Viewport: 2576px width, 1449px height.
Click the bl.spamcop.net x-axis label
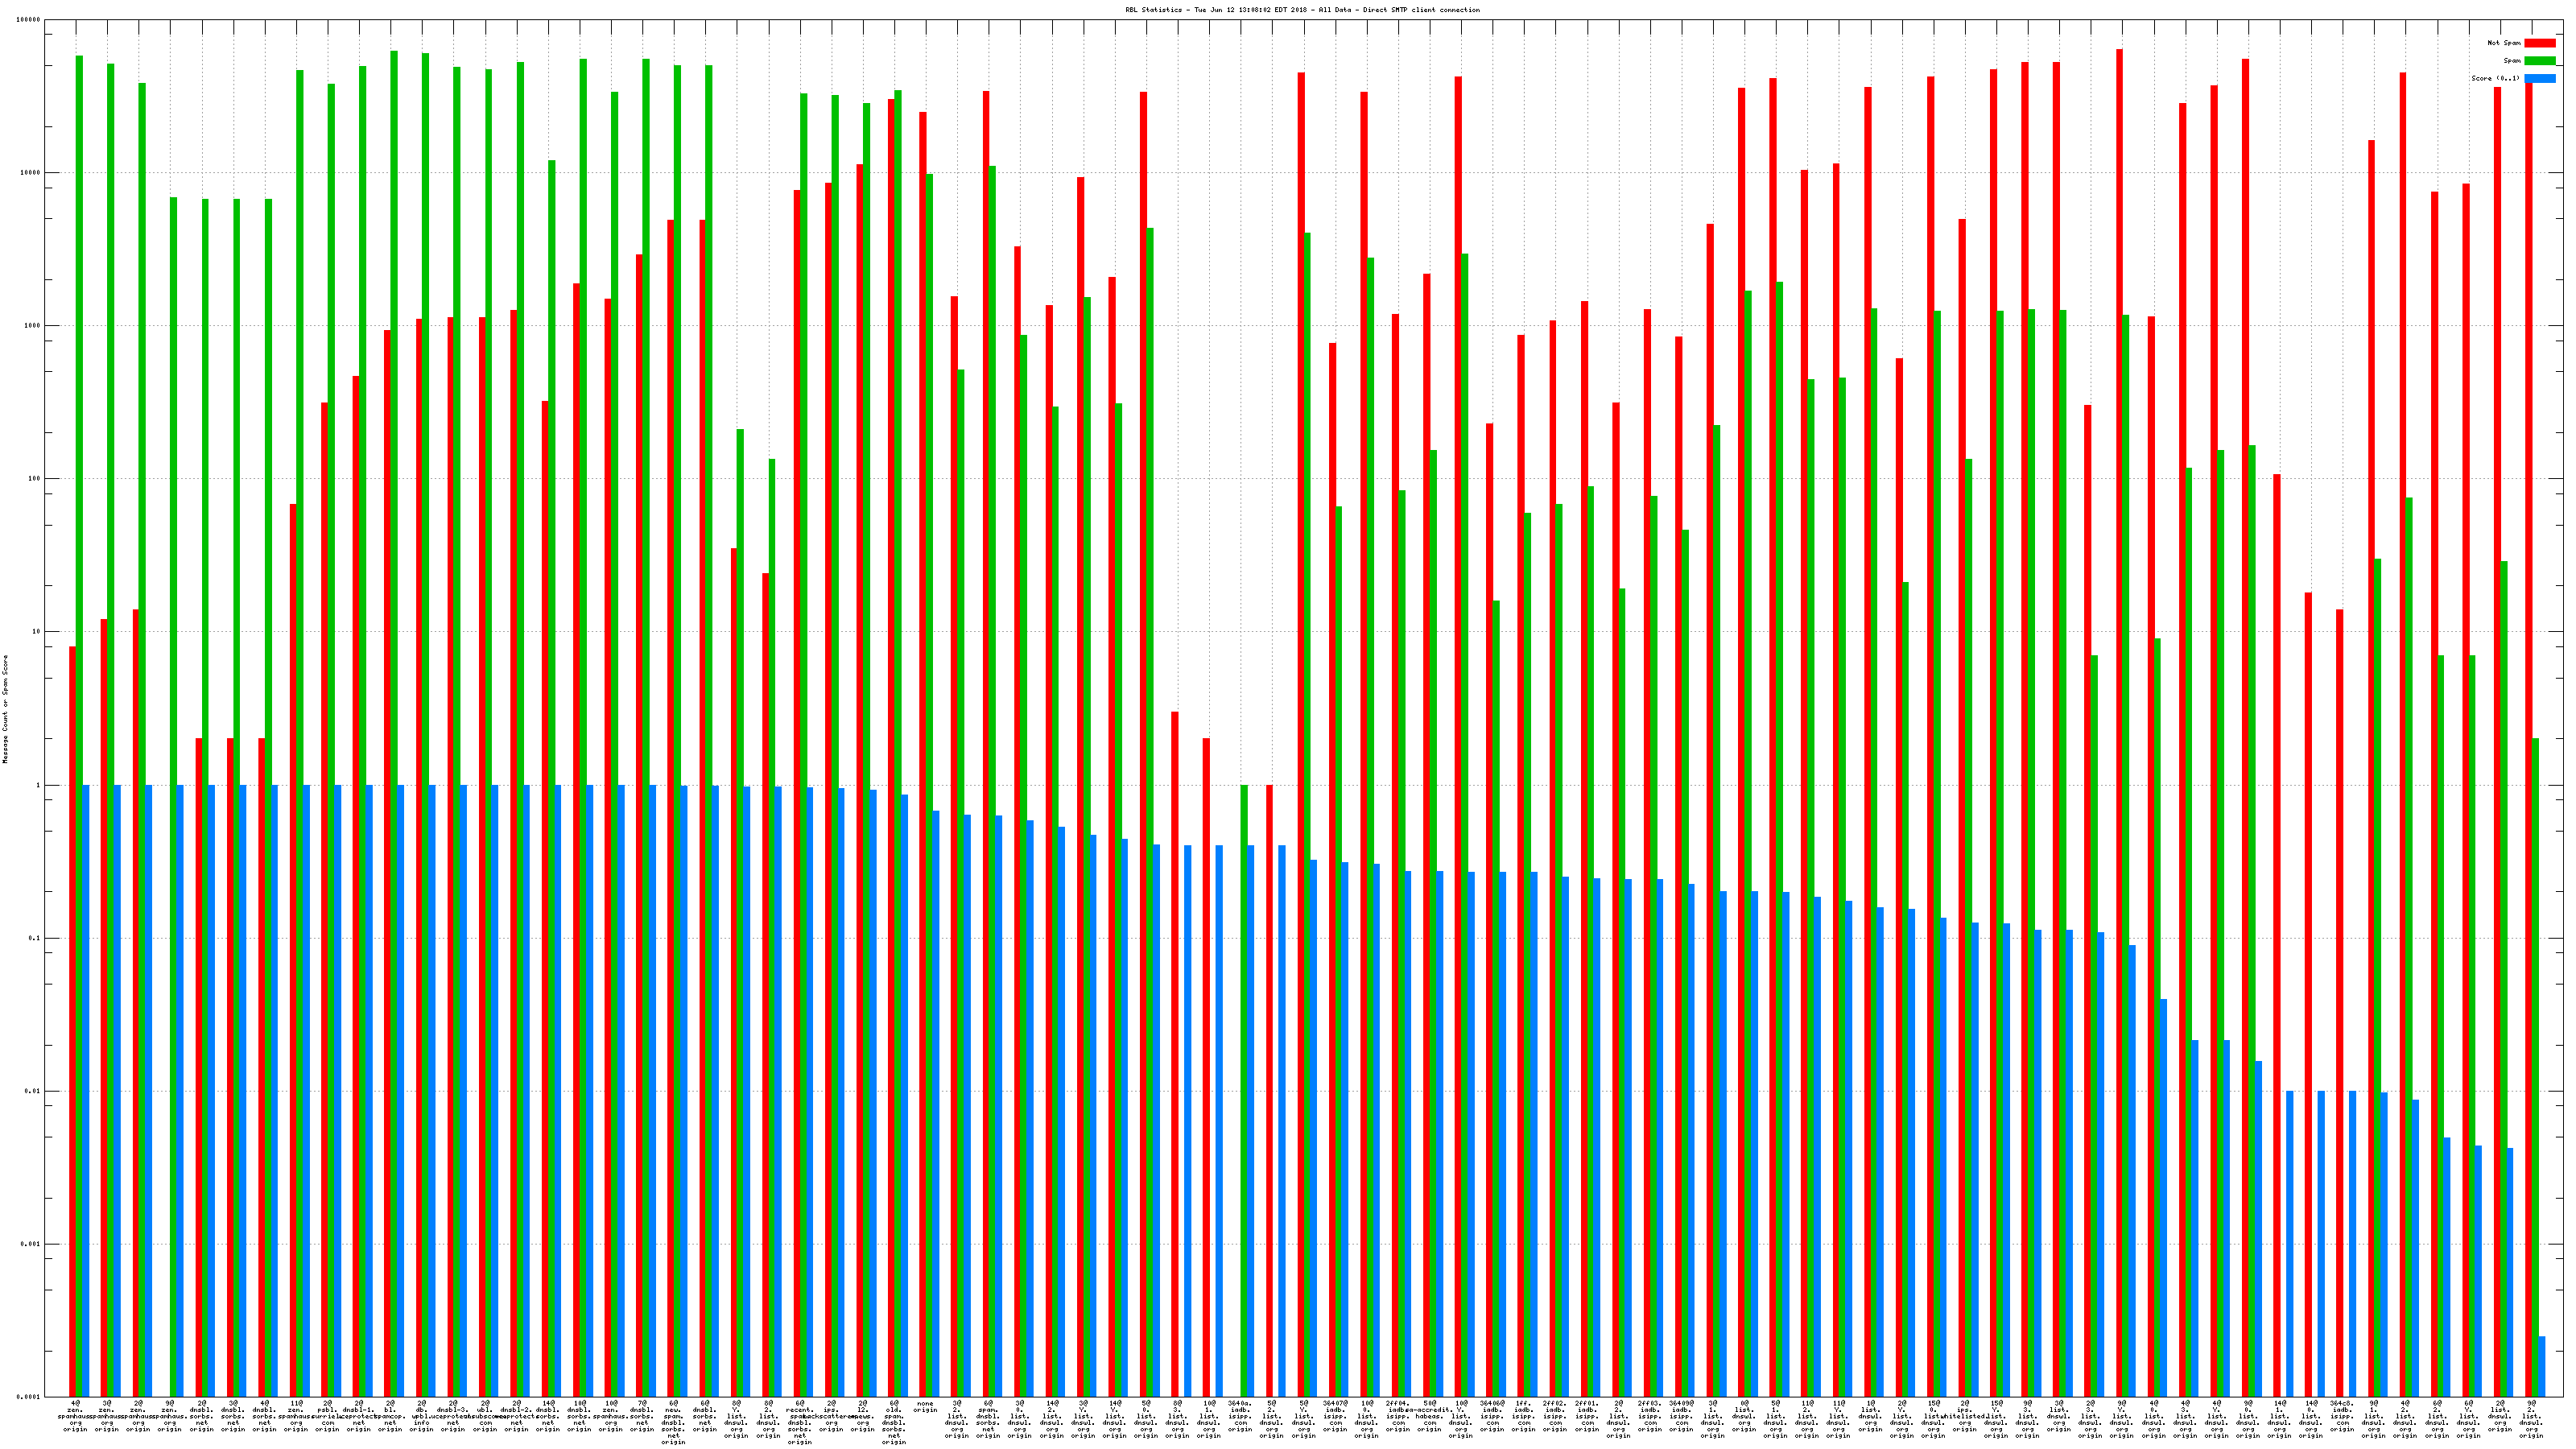pos(390,1416)
